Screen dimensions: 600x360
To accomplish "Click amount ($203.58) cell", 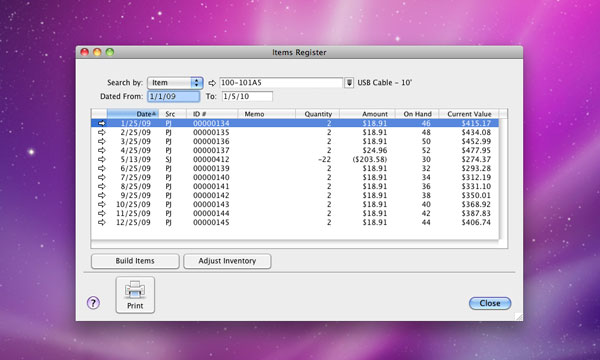I will [x=370, y=159].
